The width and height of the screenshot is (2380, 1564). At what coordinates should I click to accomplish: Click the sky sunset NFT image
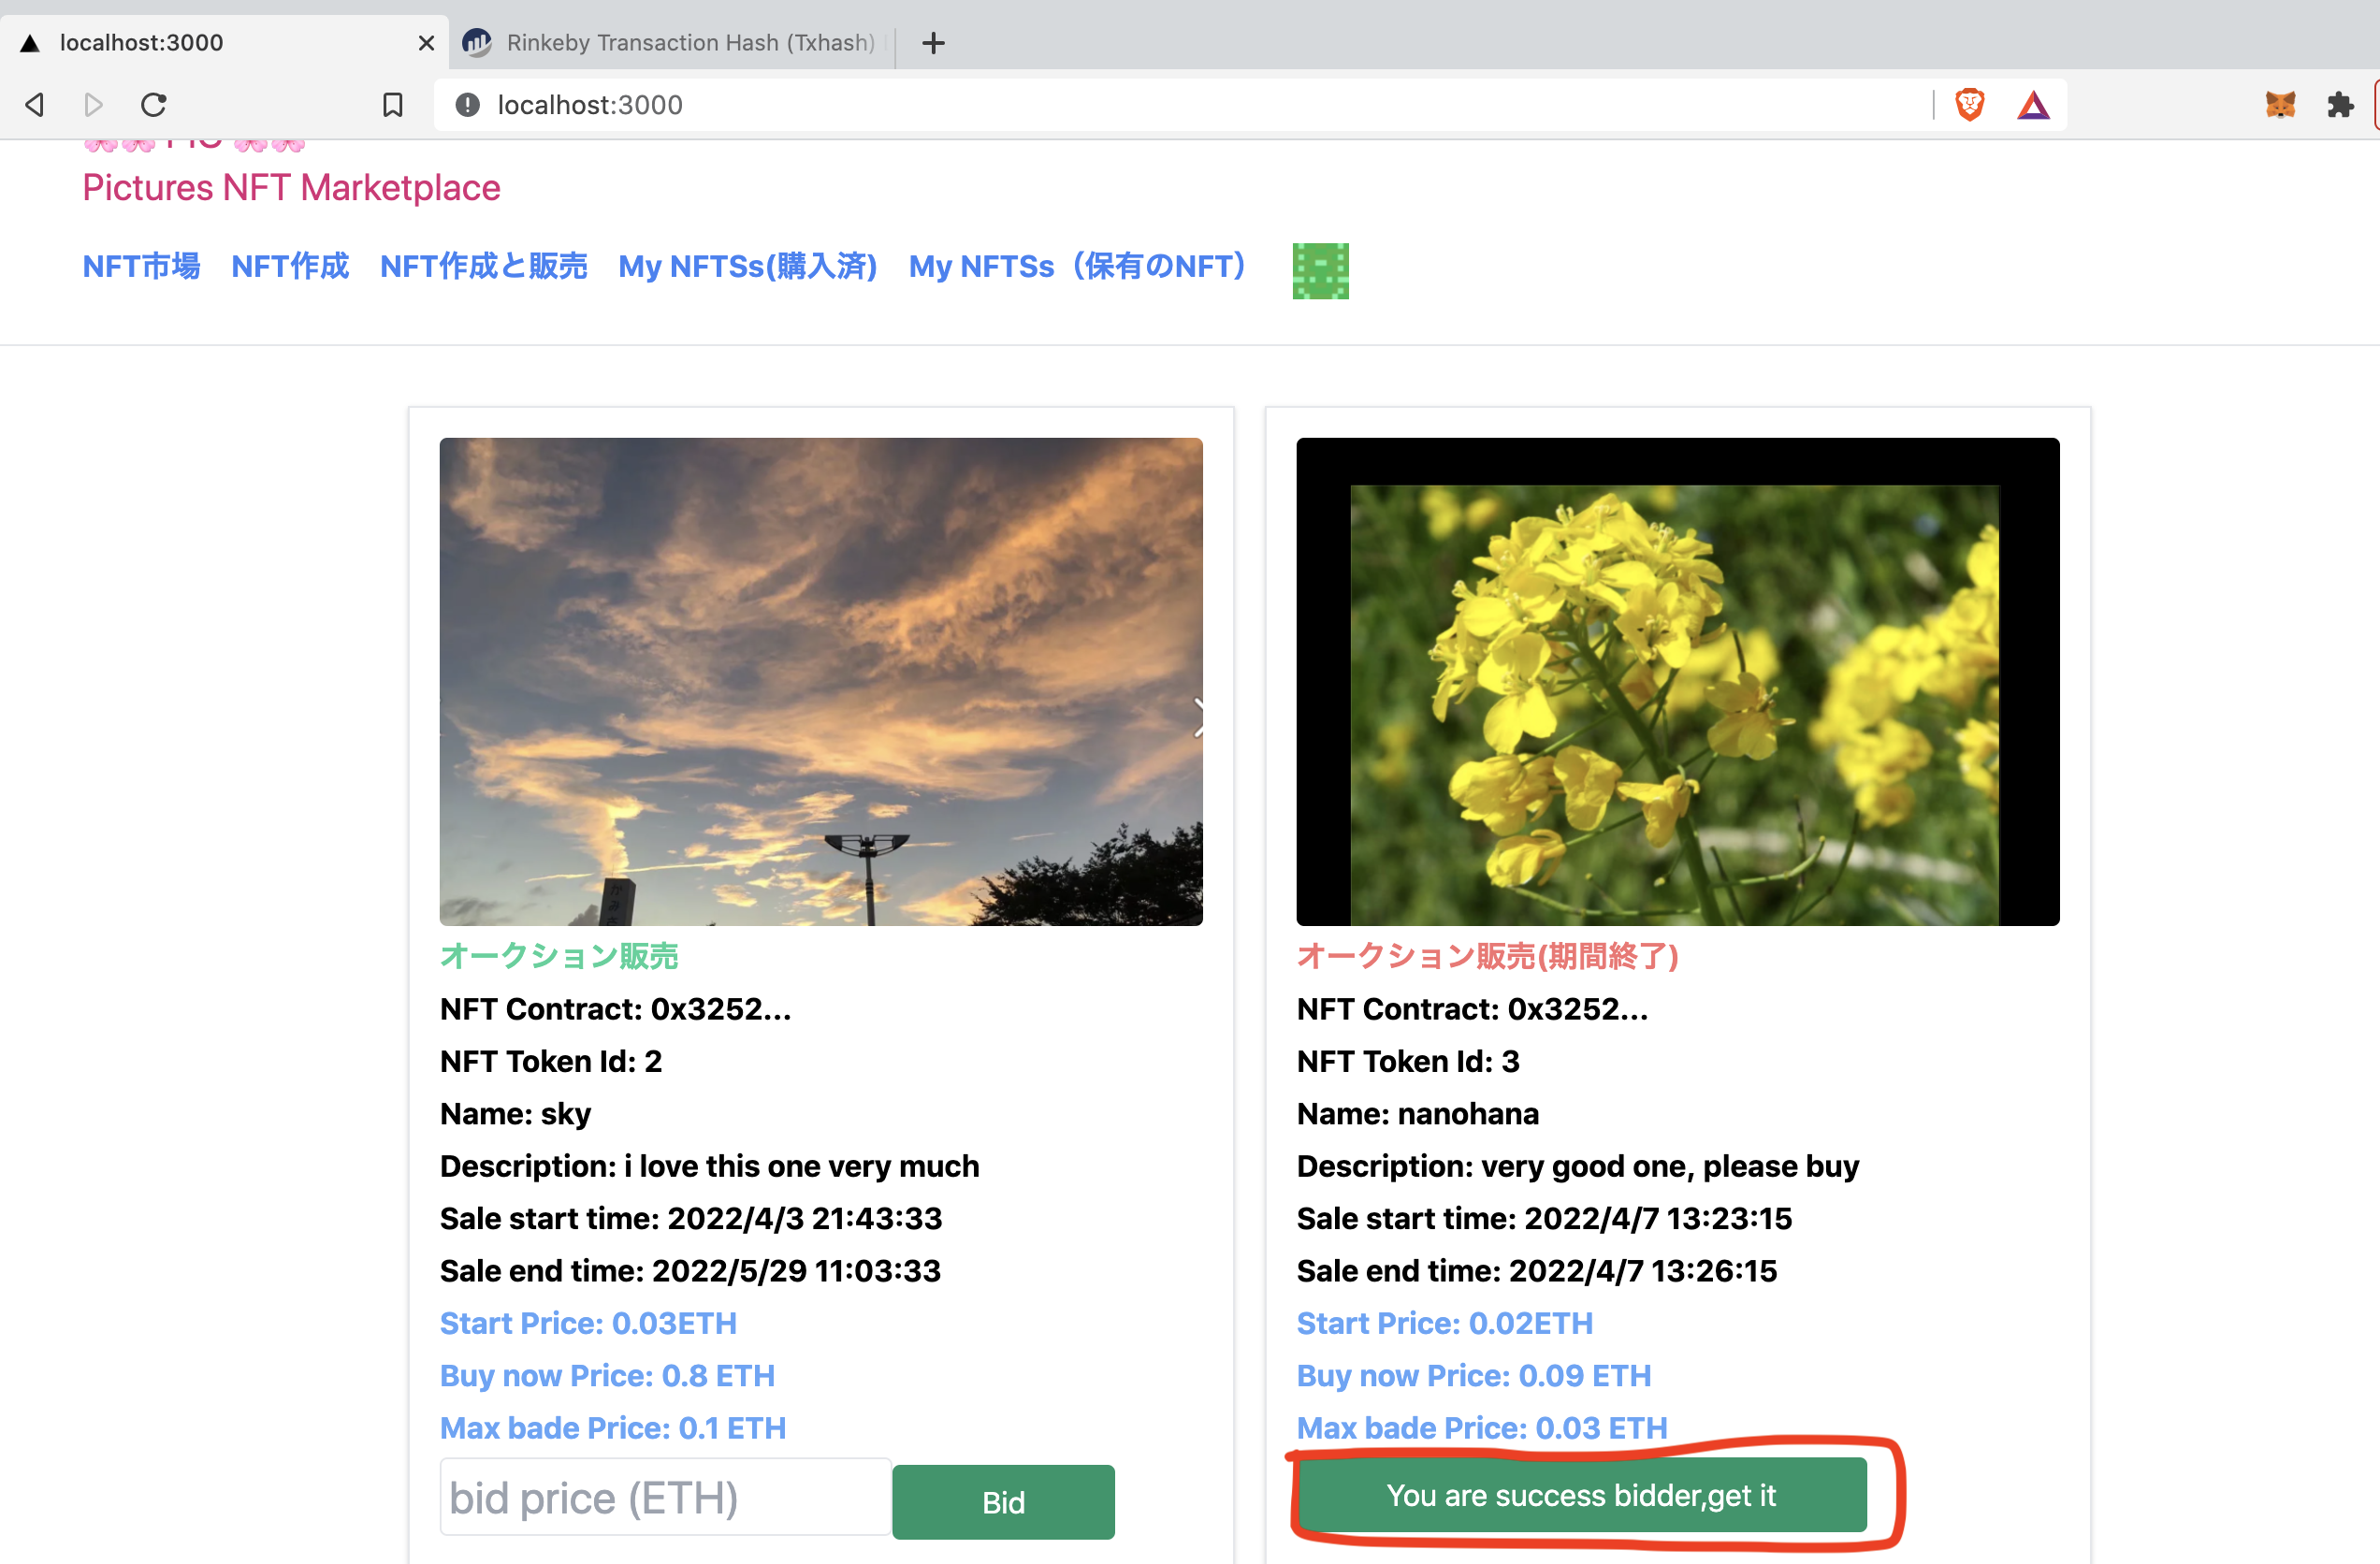[x=821, y=681]
